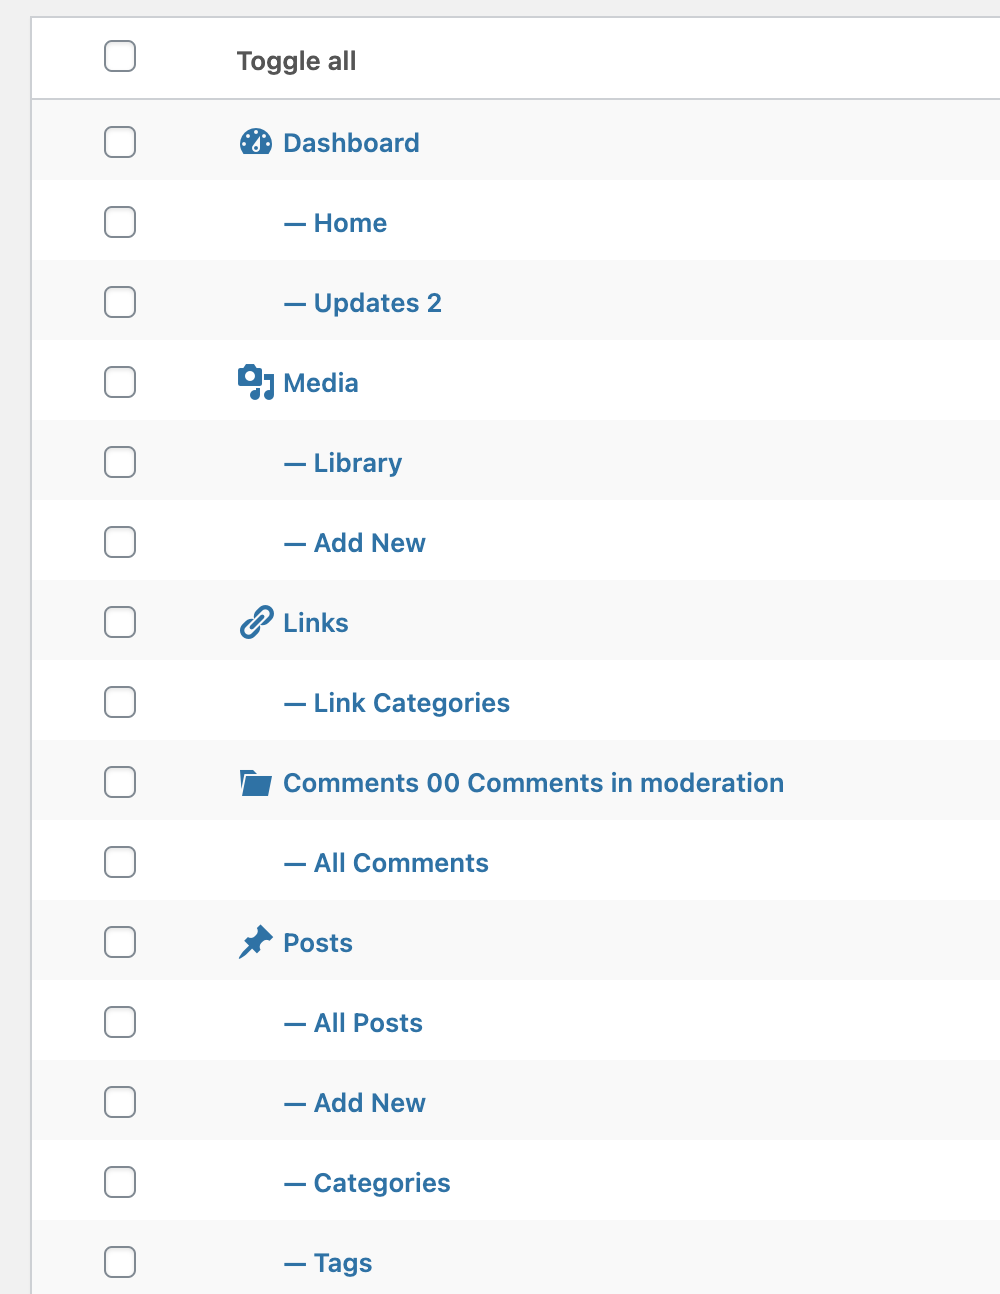Image resolution: width=1000 pixels, height=1294 pixels.
Task: Enable the Updates 2 checkbox
Action: [x=119, y=302]
